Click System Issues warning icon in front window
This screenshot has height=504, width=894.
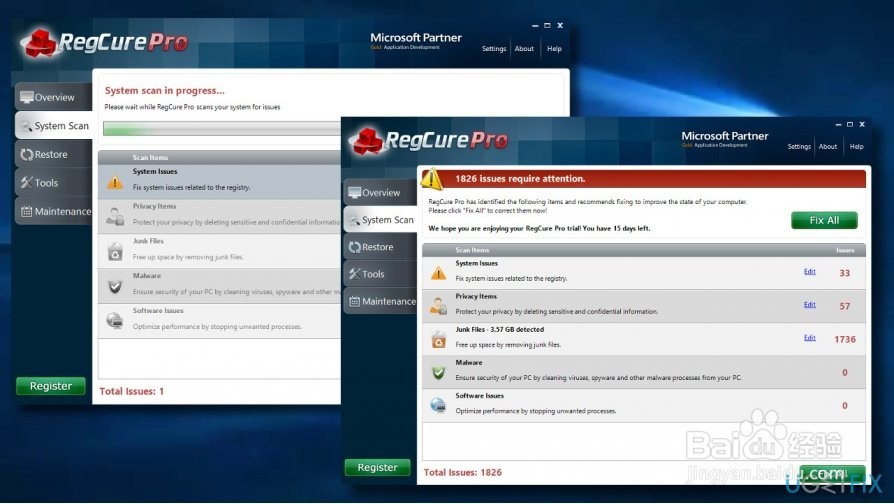pos(438,273)
